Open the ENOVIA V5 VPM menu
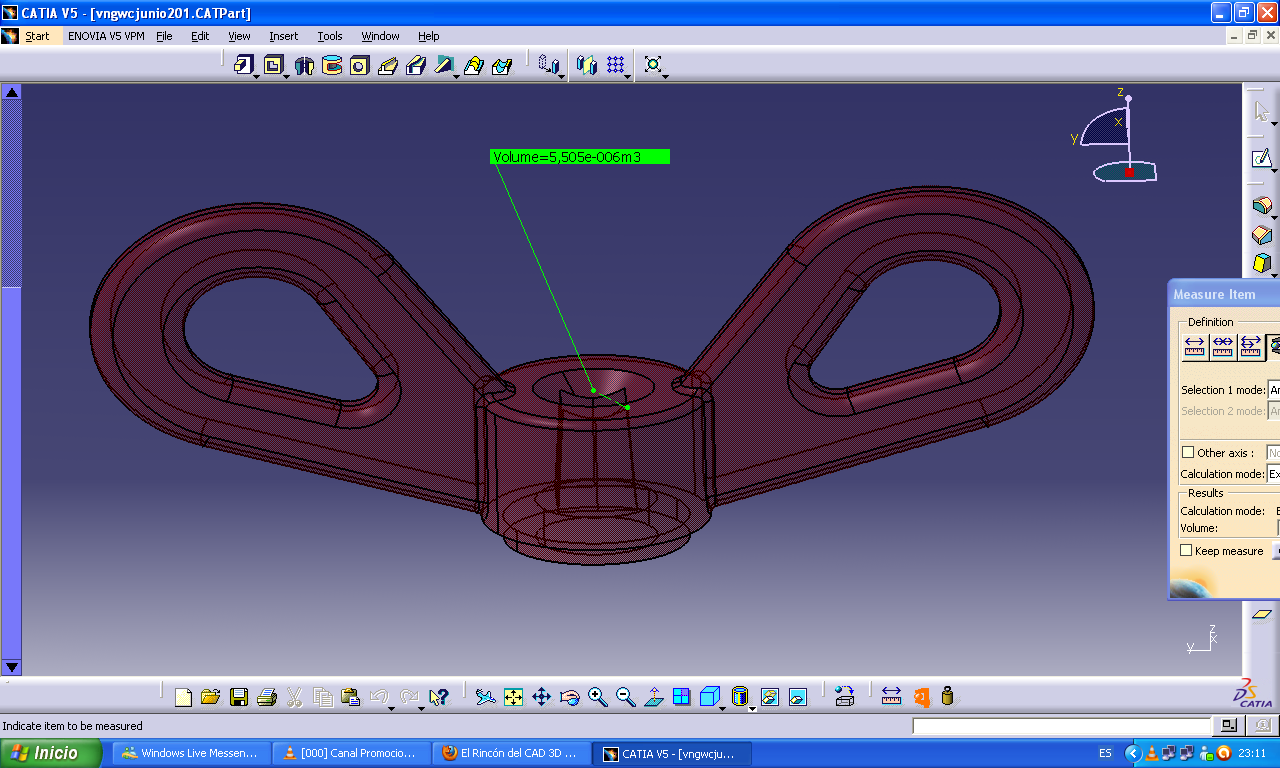 (x=106, y=36)
